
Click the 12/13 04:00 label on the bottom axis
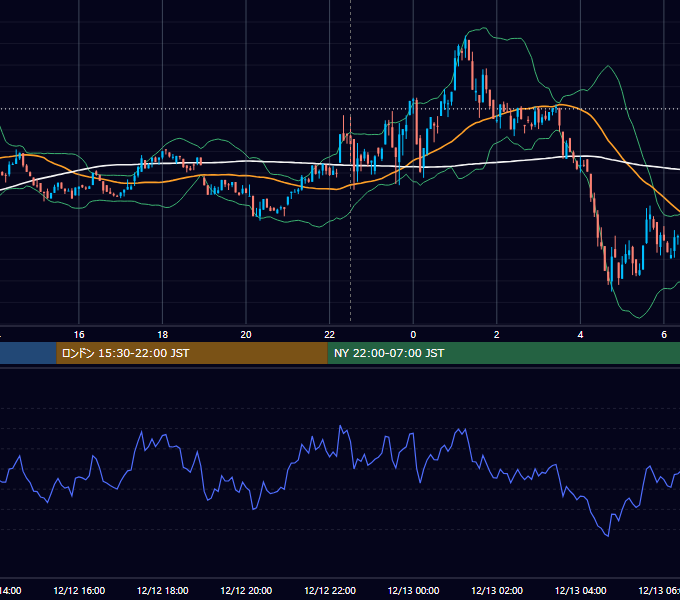(580, 590)
